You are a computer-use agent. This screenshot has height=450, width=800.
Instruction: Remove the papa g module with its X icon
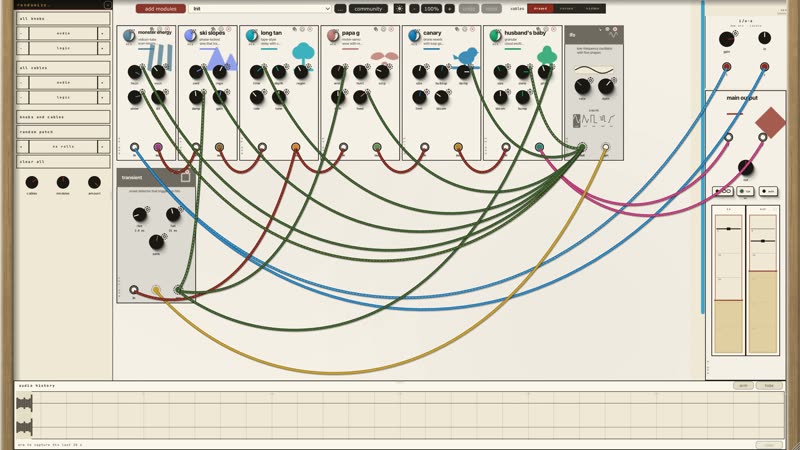coord(391,30)
